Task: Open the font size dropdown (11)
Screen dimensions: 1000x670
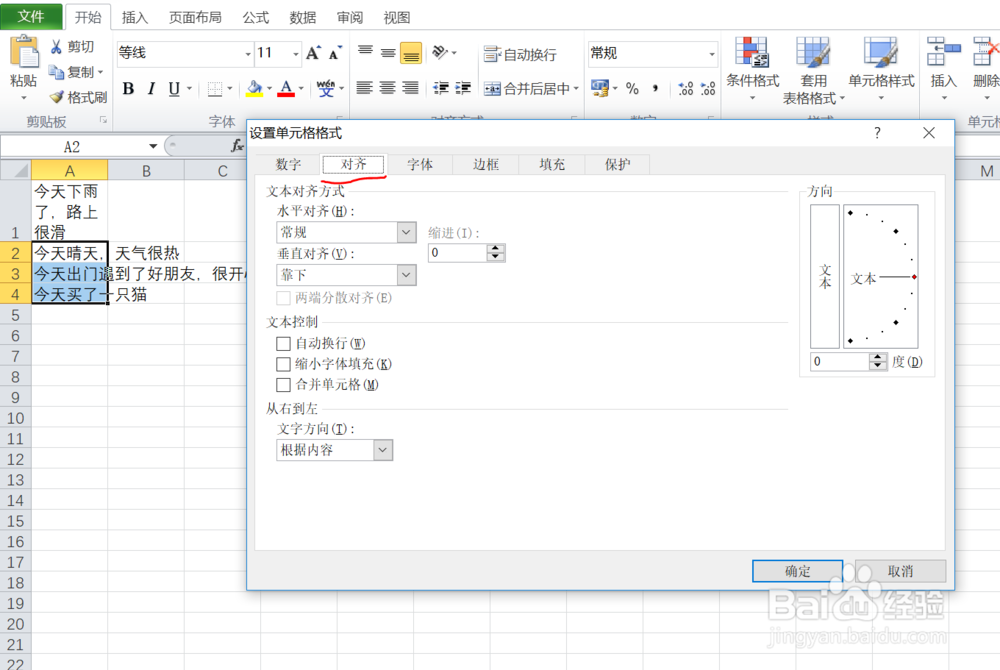Action: [295, 54]
